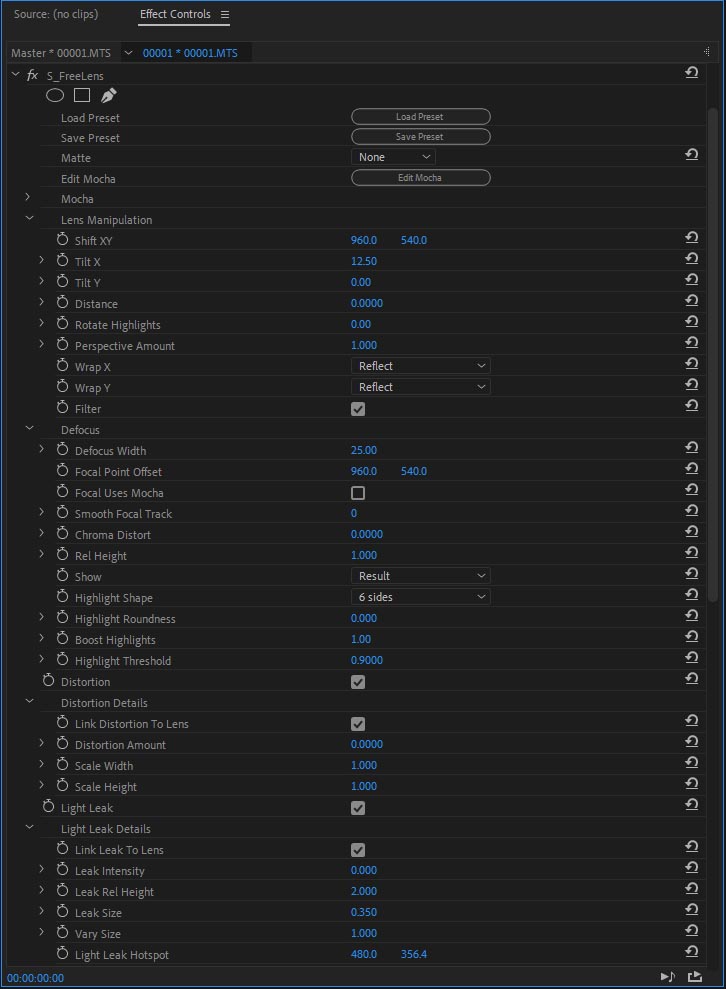Uncheck the Filter checkbox
The image size is (726, 989).
point(358,409)
